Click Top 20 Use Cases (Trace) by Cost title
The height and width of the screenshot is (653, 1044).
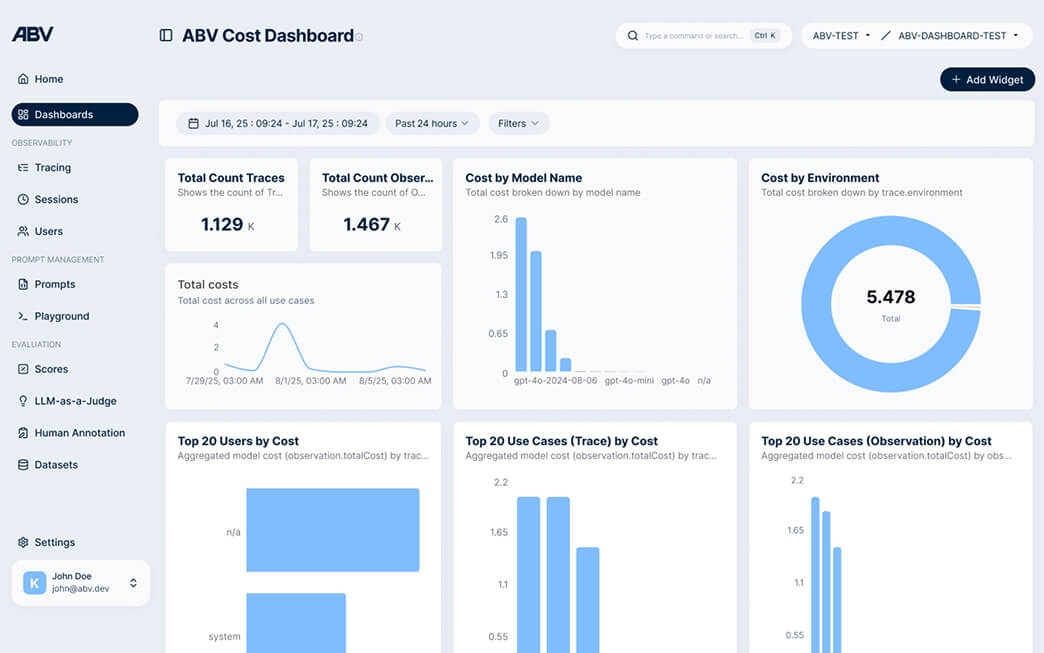(561, 441)
